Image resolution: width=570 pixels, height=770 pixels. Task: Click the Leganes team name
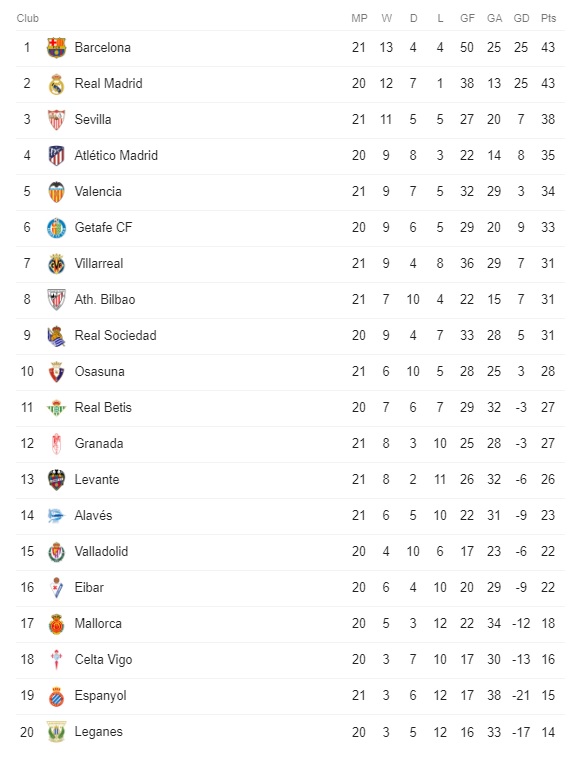click(x=98, y=732)
